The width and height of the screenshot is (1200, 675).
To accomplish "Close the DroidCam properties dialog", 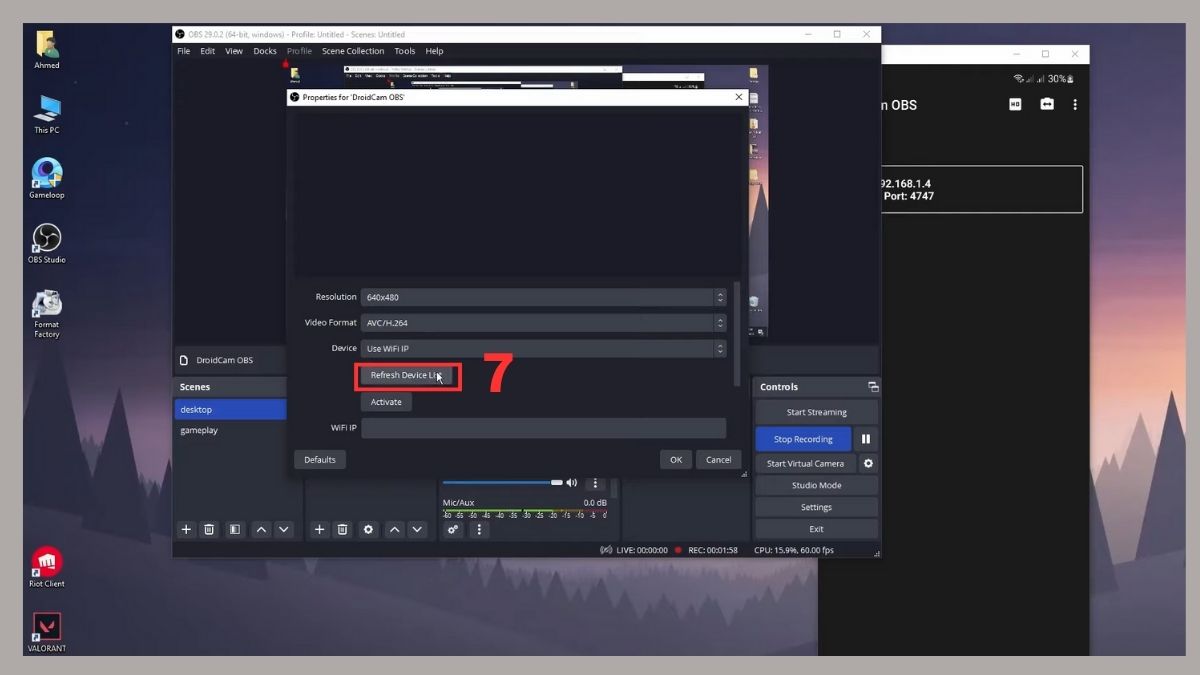I will pos(739,97).
